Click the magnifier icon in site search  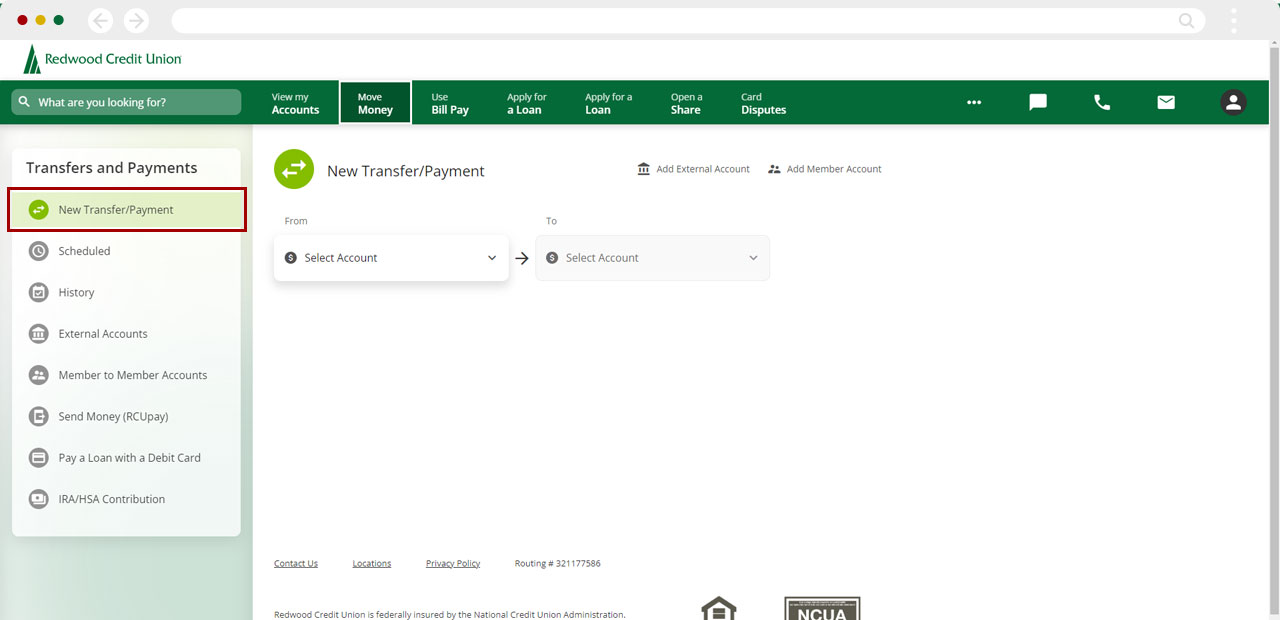point(25,102)
